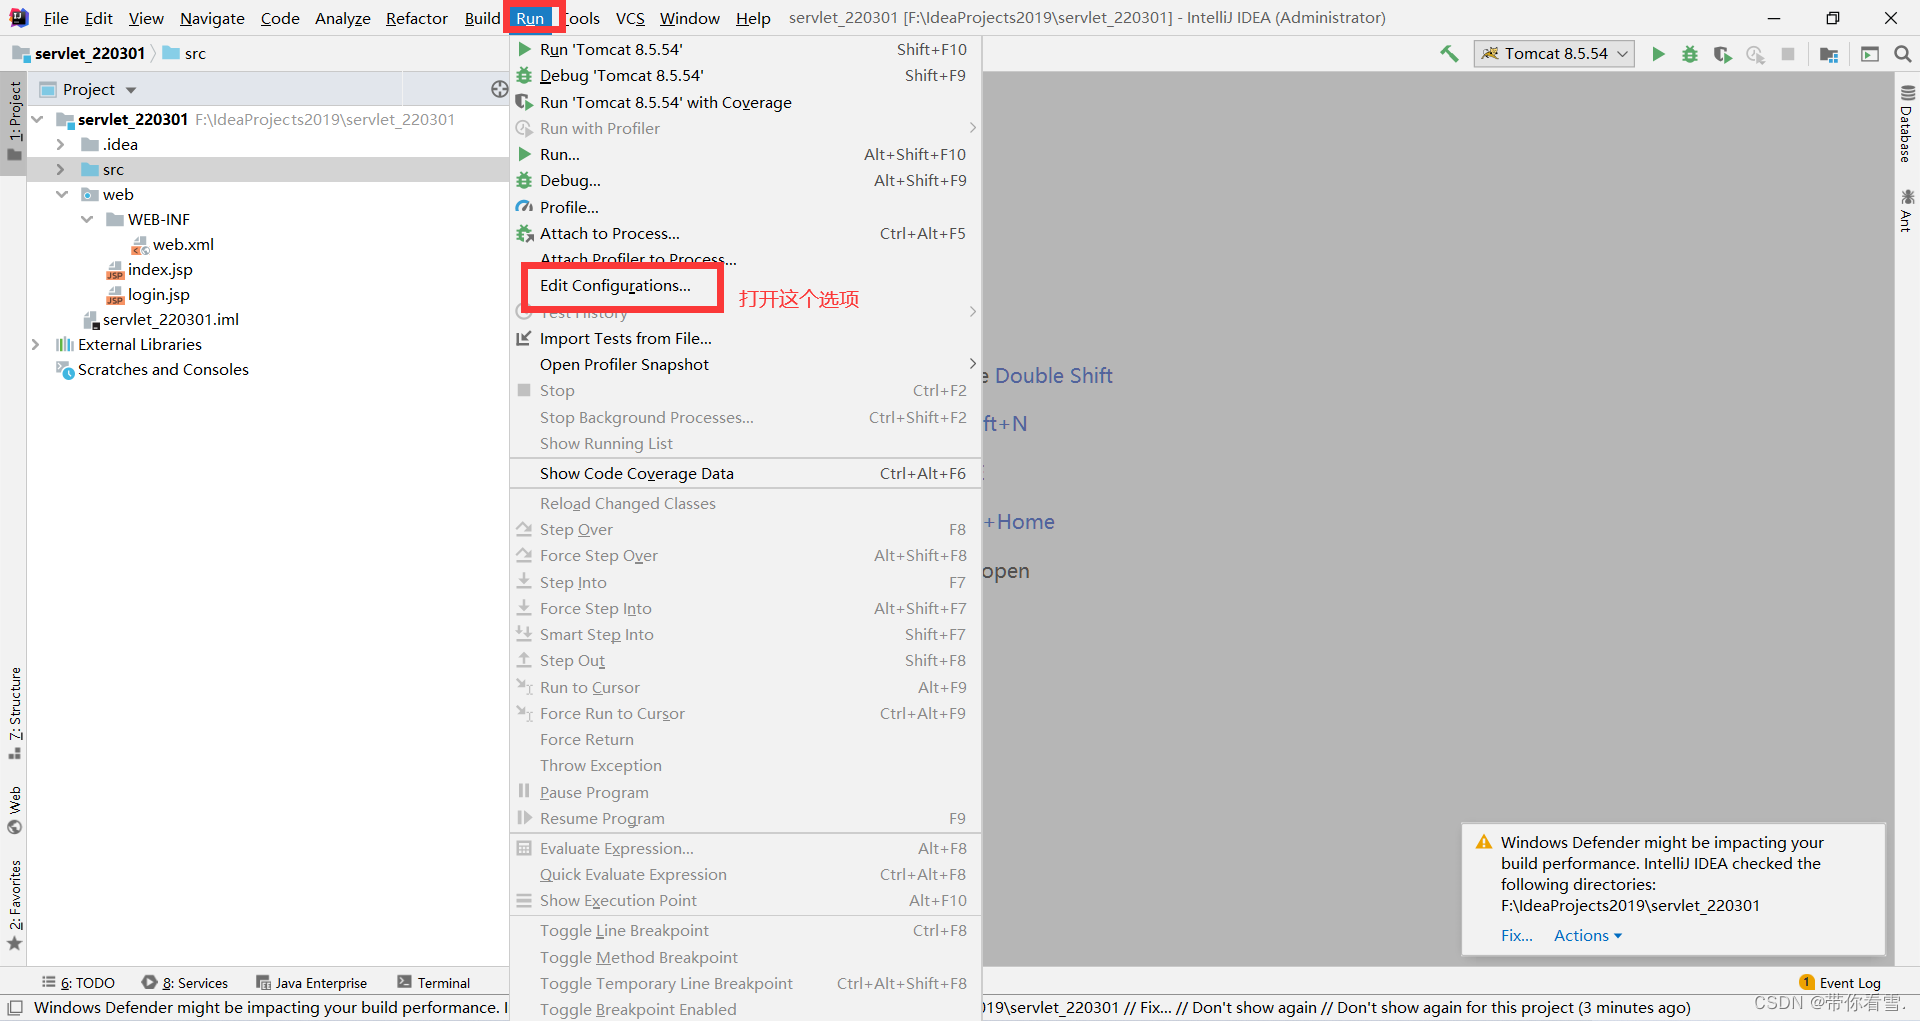Image resolution: width=1920 pixels, height=1021 pixels.
Task: Select index.jsp file
Action: (x=160, y=269)
